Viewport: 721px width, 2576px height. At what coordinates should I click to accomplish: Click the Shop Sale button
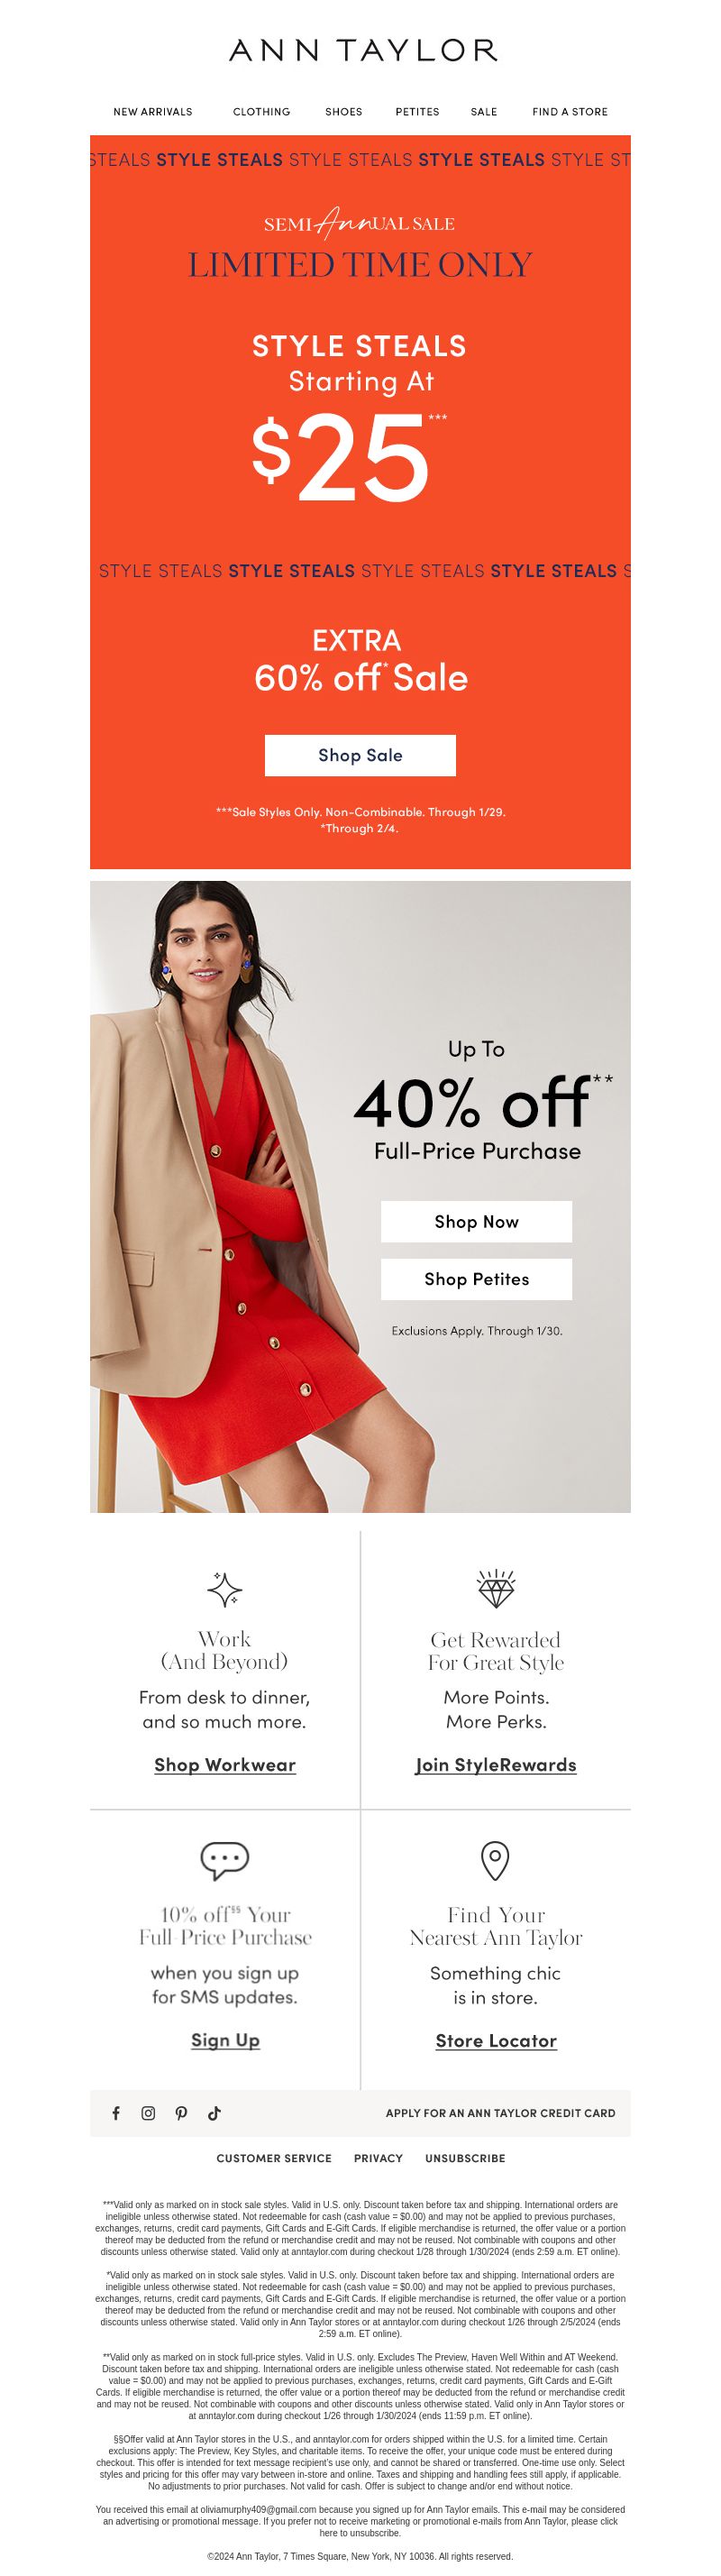pyautogui.click(x=360, y=755)
